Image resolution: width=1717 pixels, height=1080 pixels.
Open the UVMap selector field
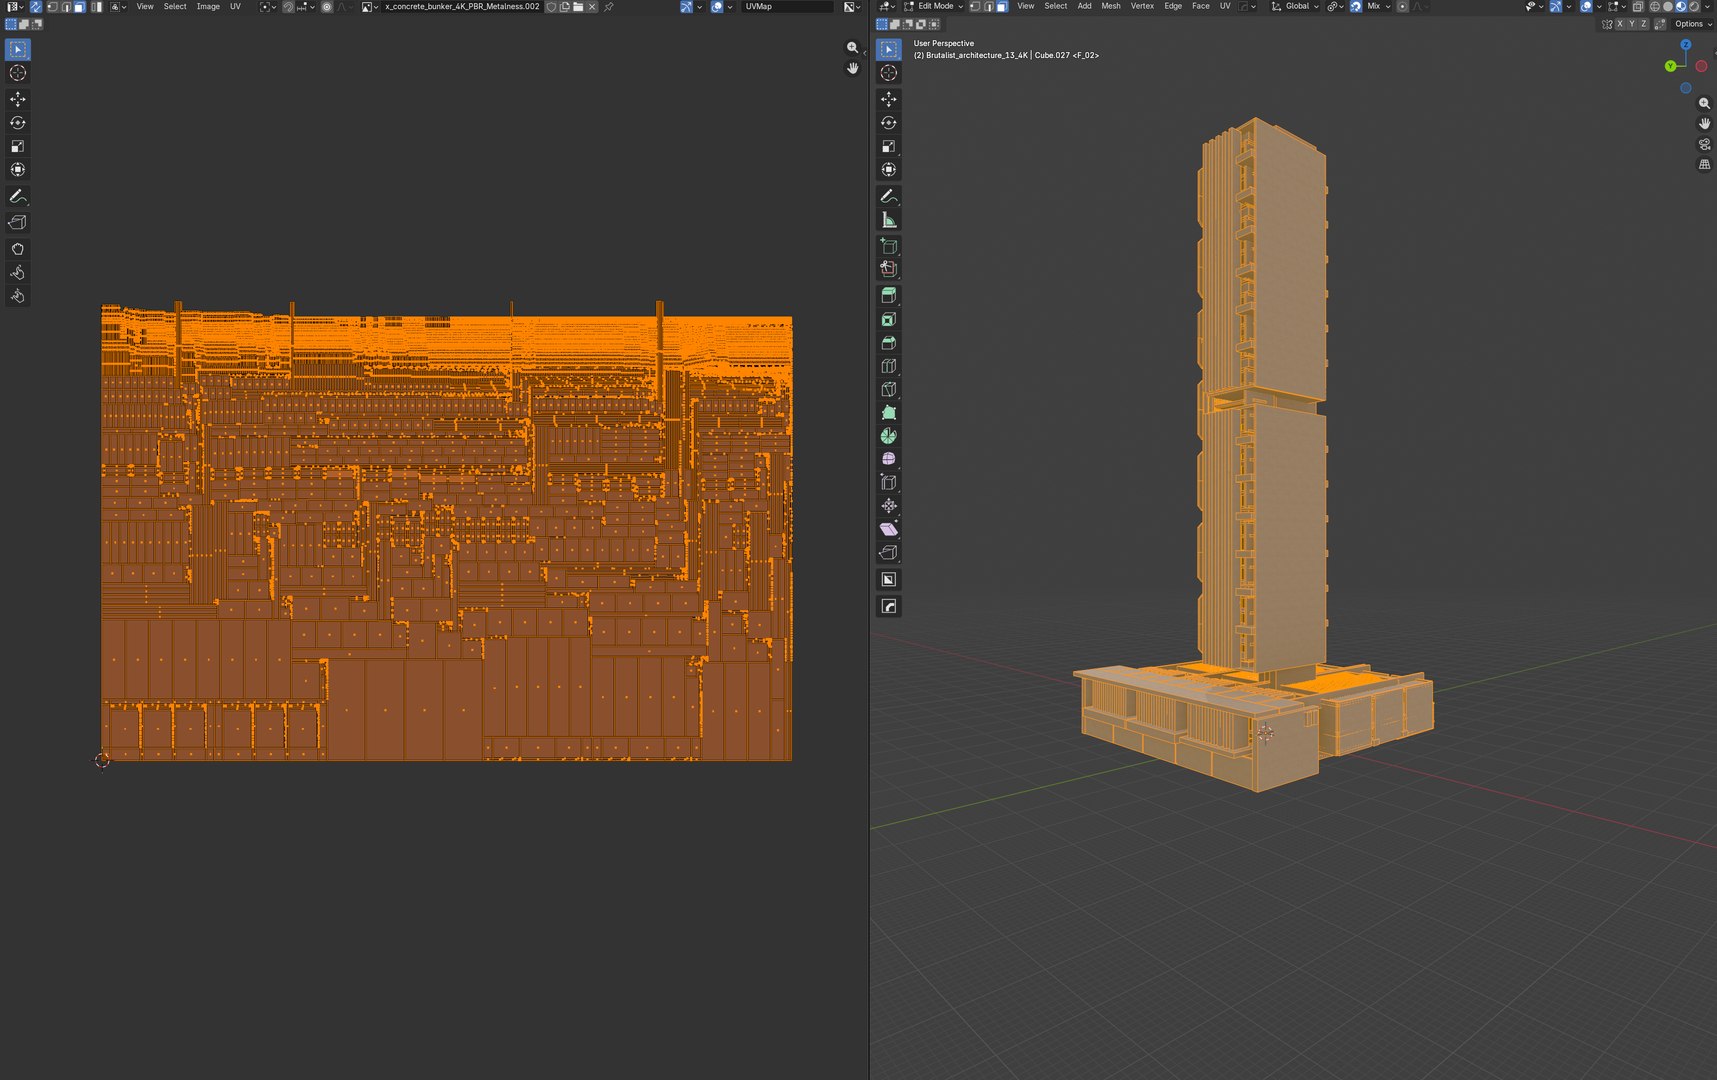tap(787, 7)
